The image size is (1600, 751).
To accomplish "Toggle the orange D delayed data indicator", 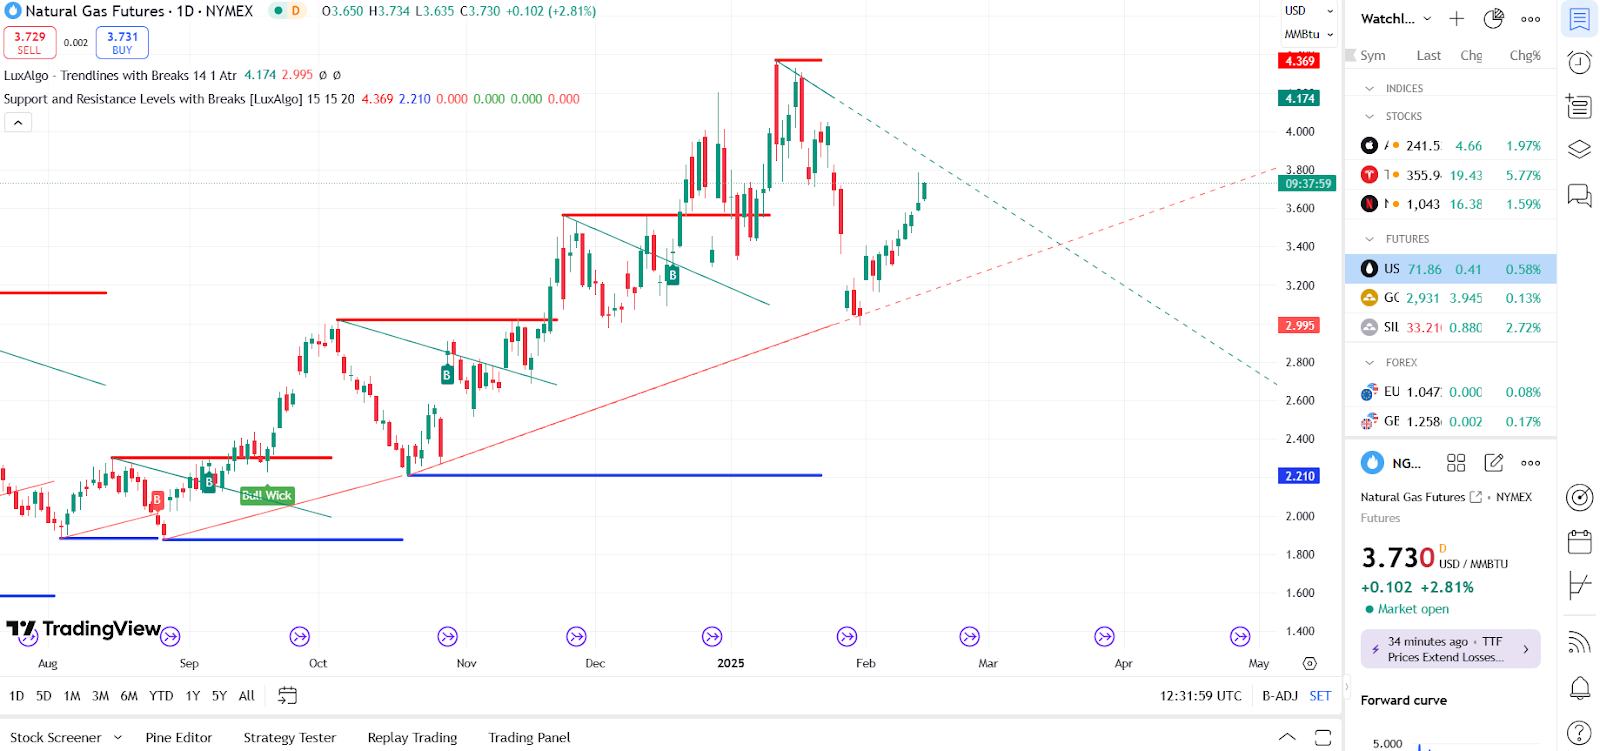I will [296, 11].
